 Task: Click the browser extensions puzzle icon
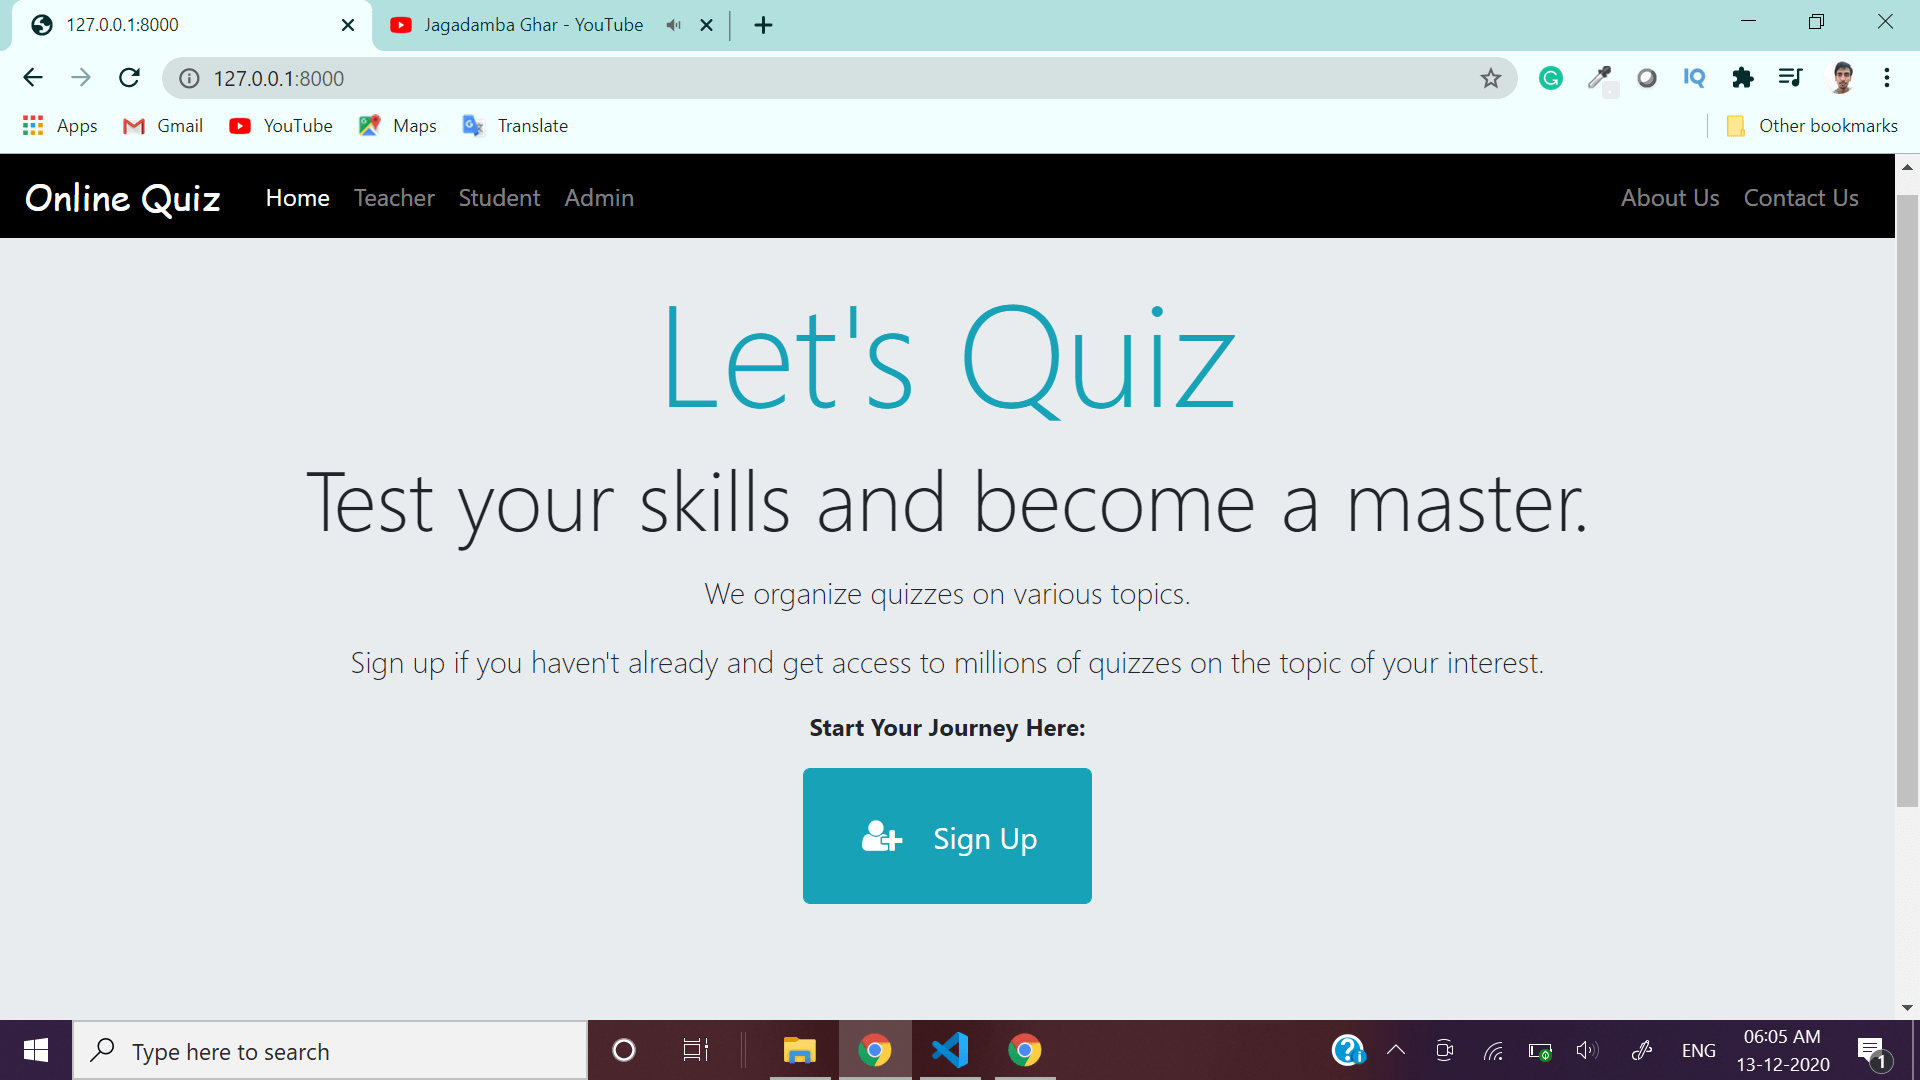click(x=1743, y=79)
